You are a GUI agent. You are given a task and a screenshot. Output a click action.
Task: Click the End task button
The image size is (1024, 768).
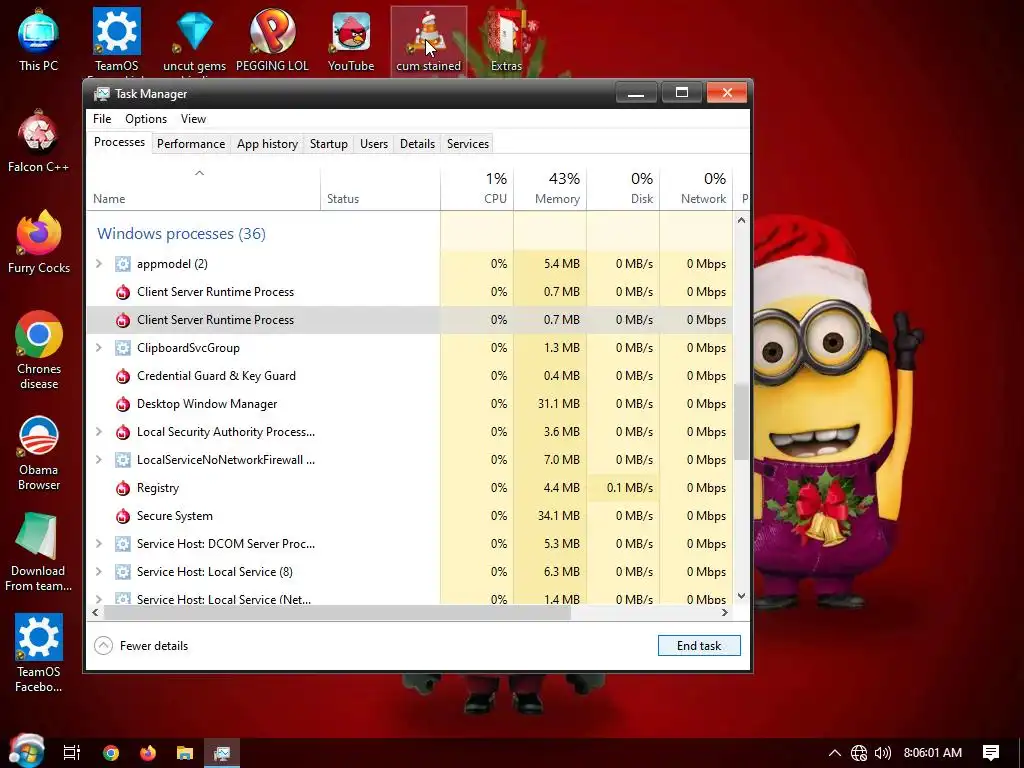point(699,646)
